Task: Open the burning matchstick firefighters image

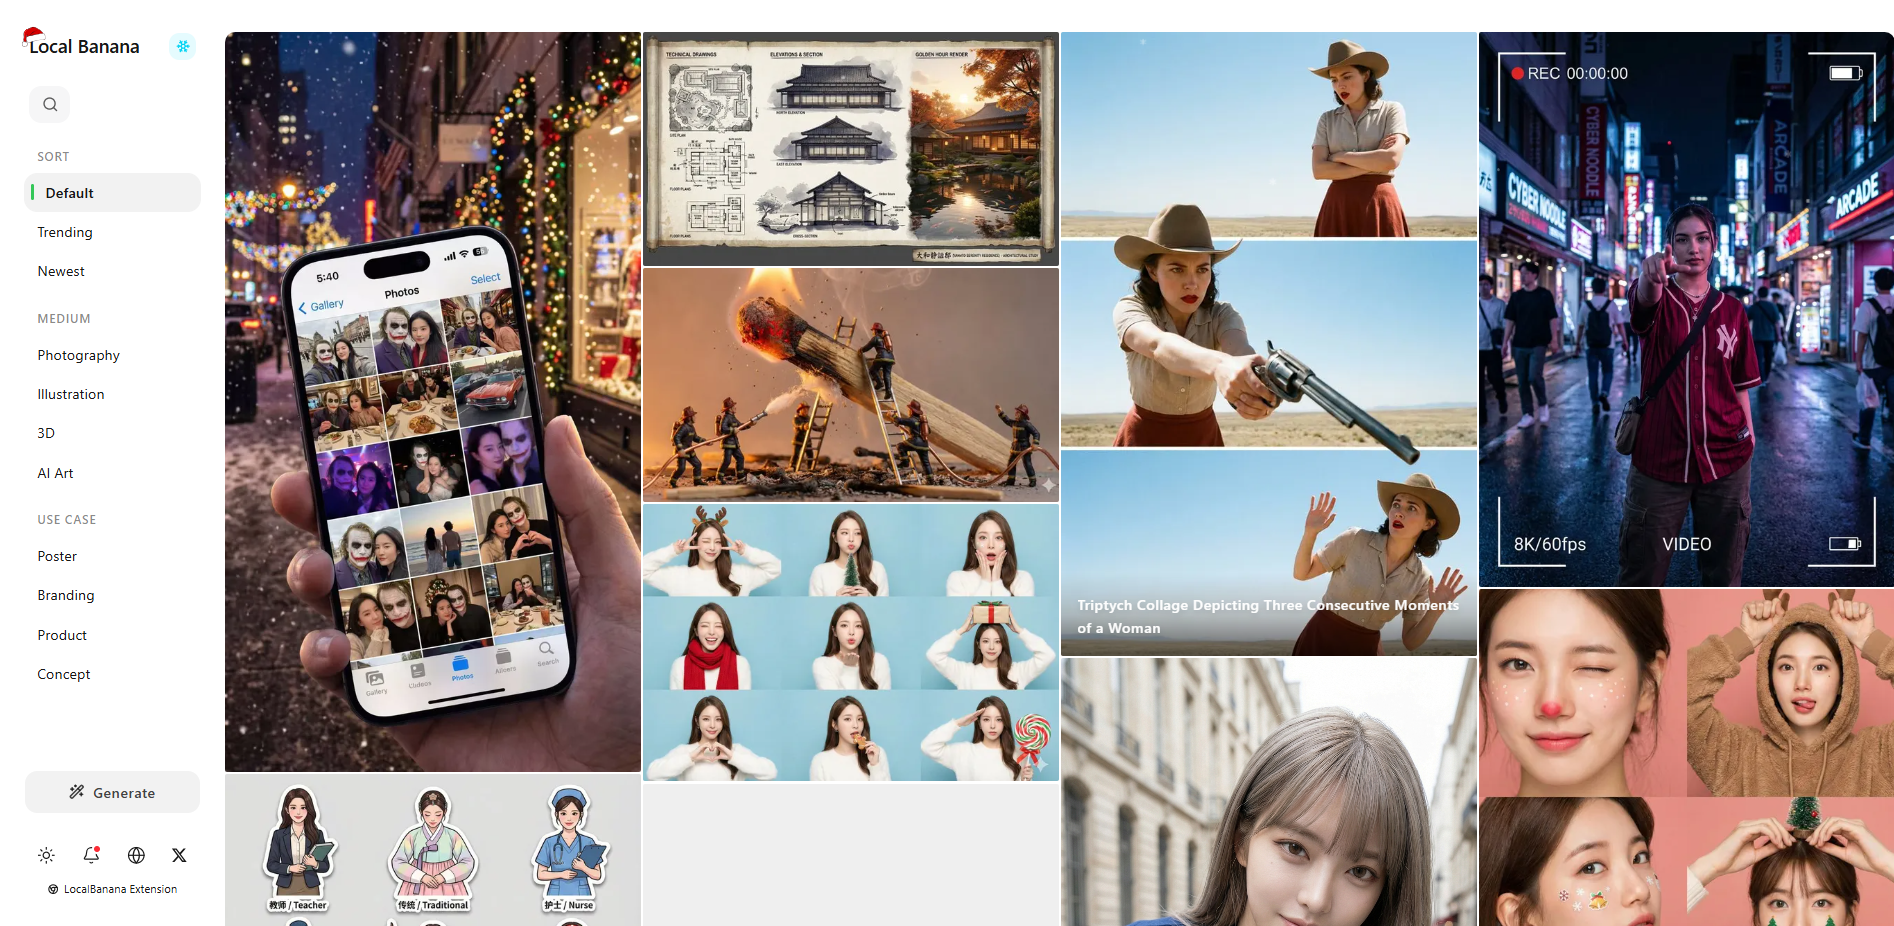Action: pyautogui.click(x=851, y=385)
